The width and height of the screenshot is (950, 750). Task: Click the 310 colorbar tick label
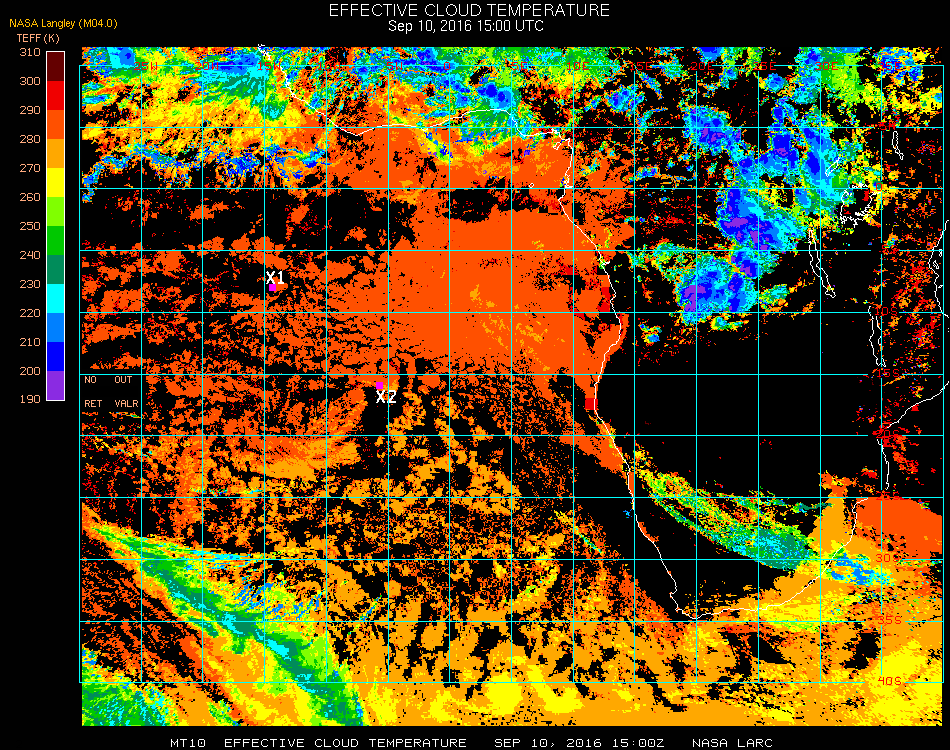click(30, 52)
